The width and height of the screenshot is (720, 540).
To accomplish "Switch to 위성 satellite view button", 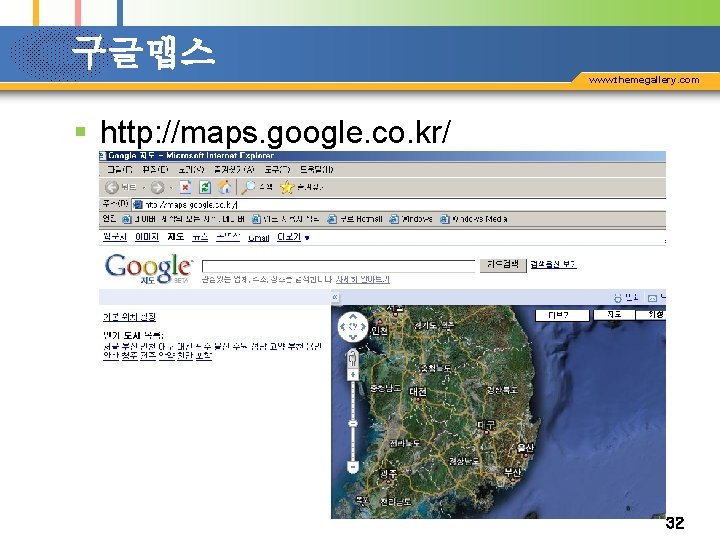I will [651, 315].
